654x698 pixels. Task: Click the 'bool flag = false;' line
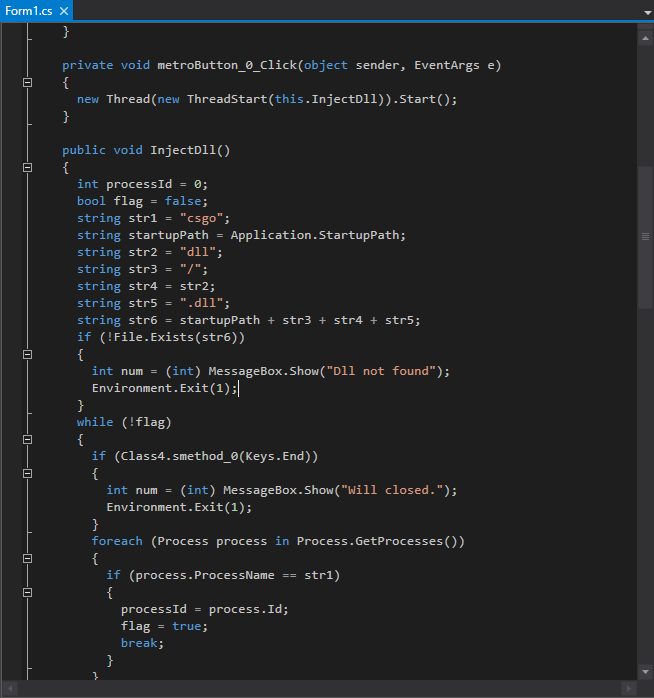142,201
